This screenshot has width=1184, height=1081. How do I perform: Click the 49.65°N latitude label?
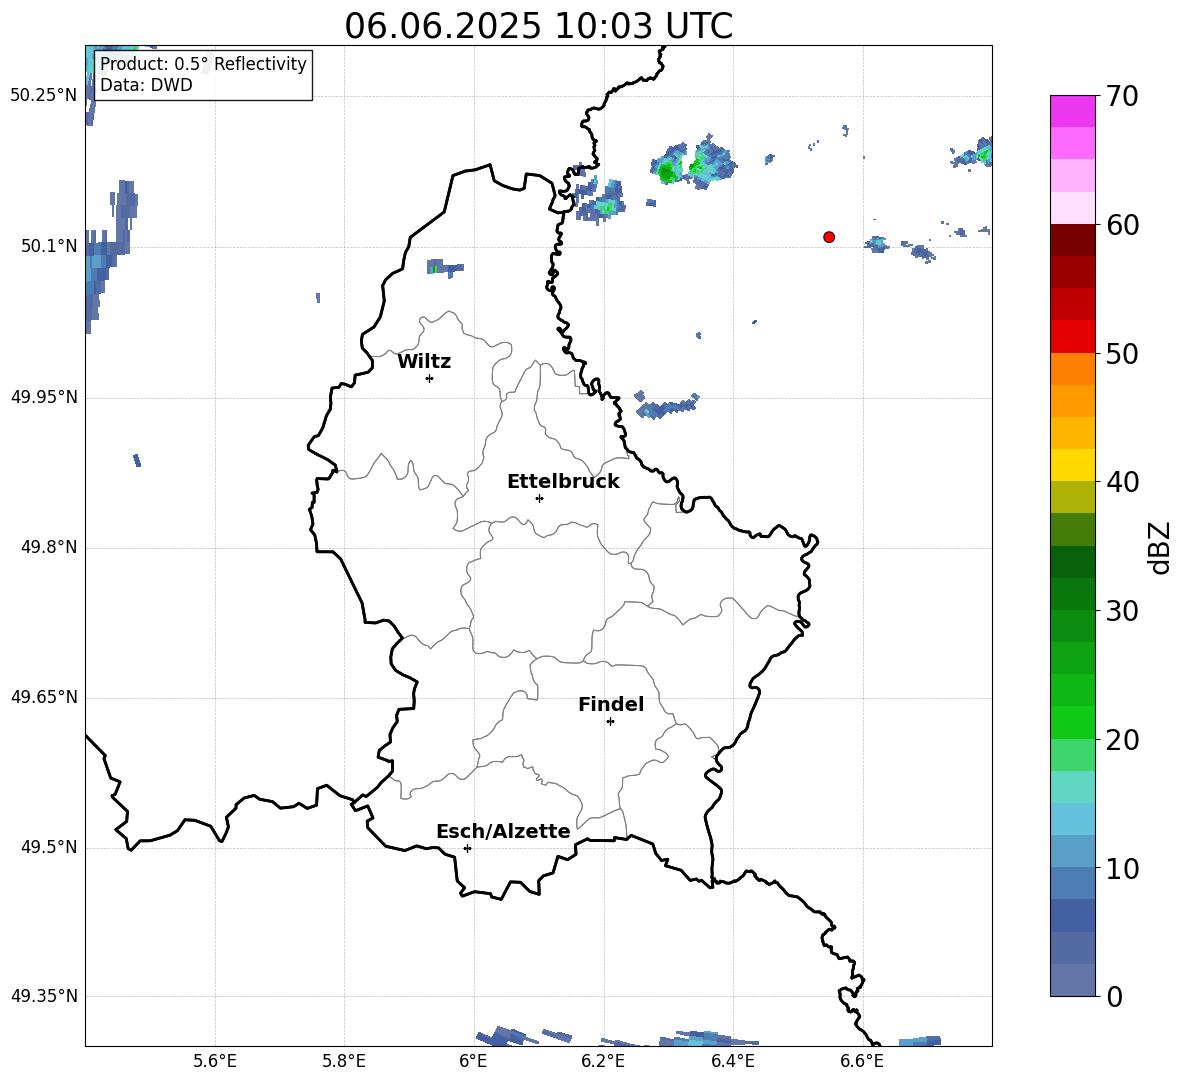pos(44,697)
